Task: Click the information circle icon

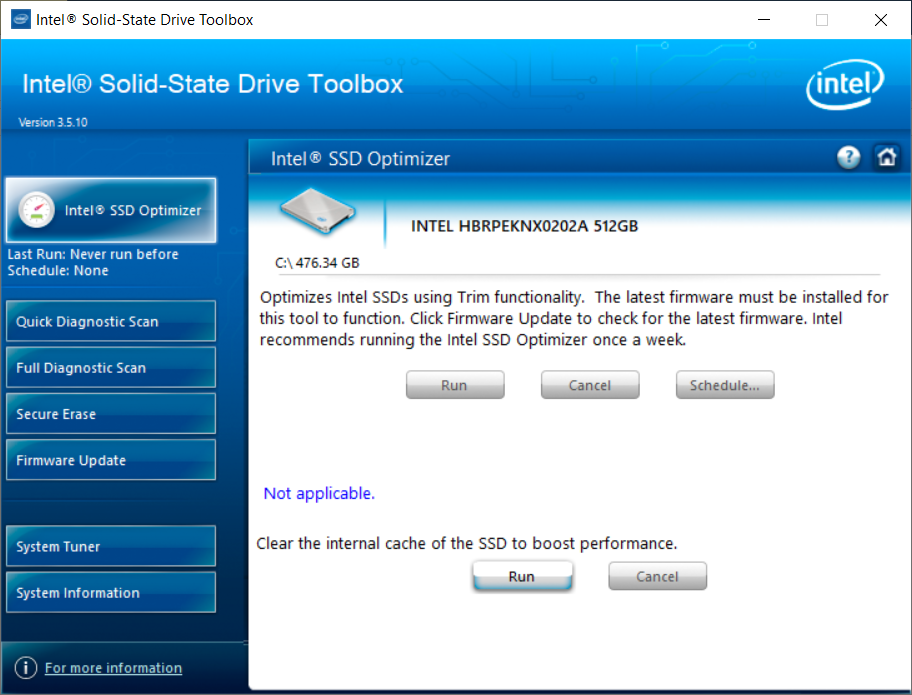Action: pos(26,668)
